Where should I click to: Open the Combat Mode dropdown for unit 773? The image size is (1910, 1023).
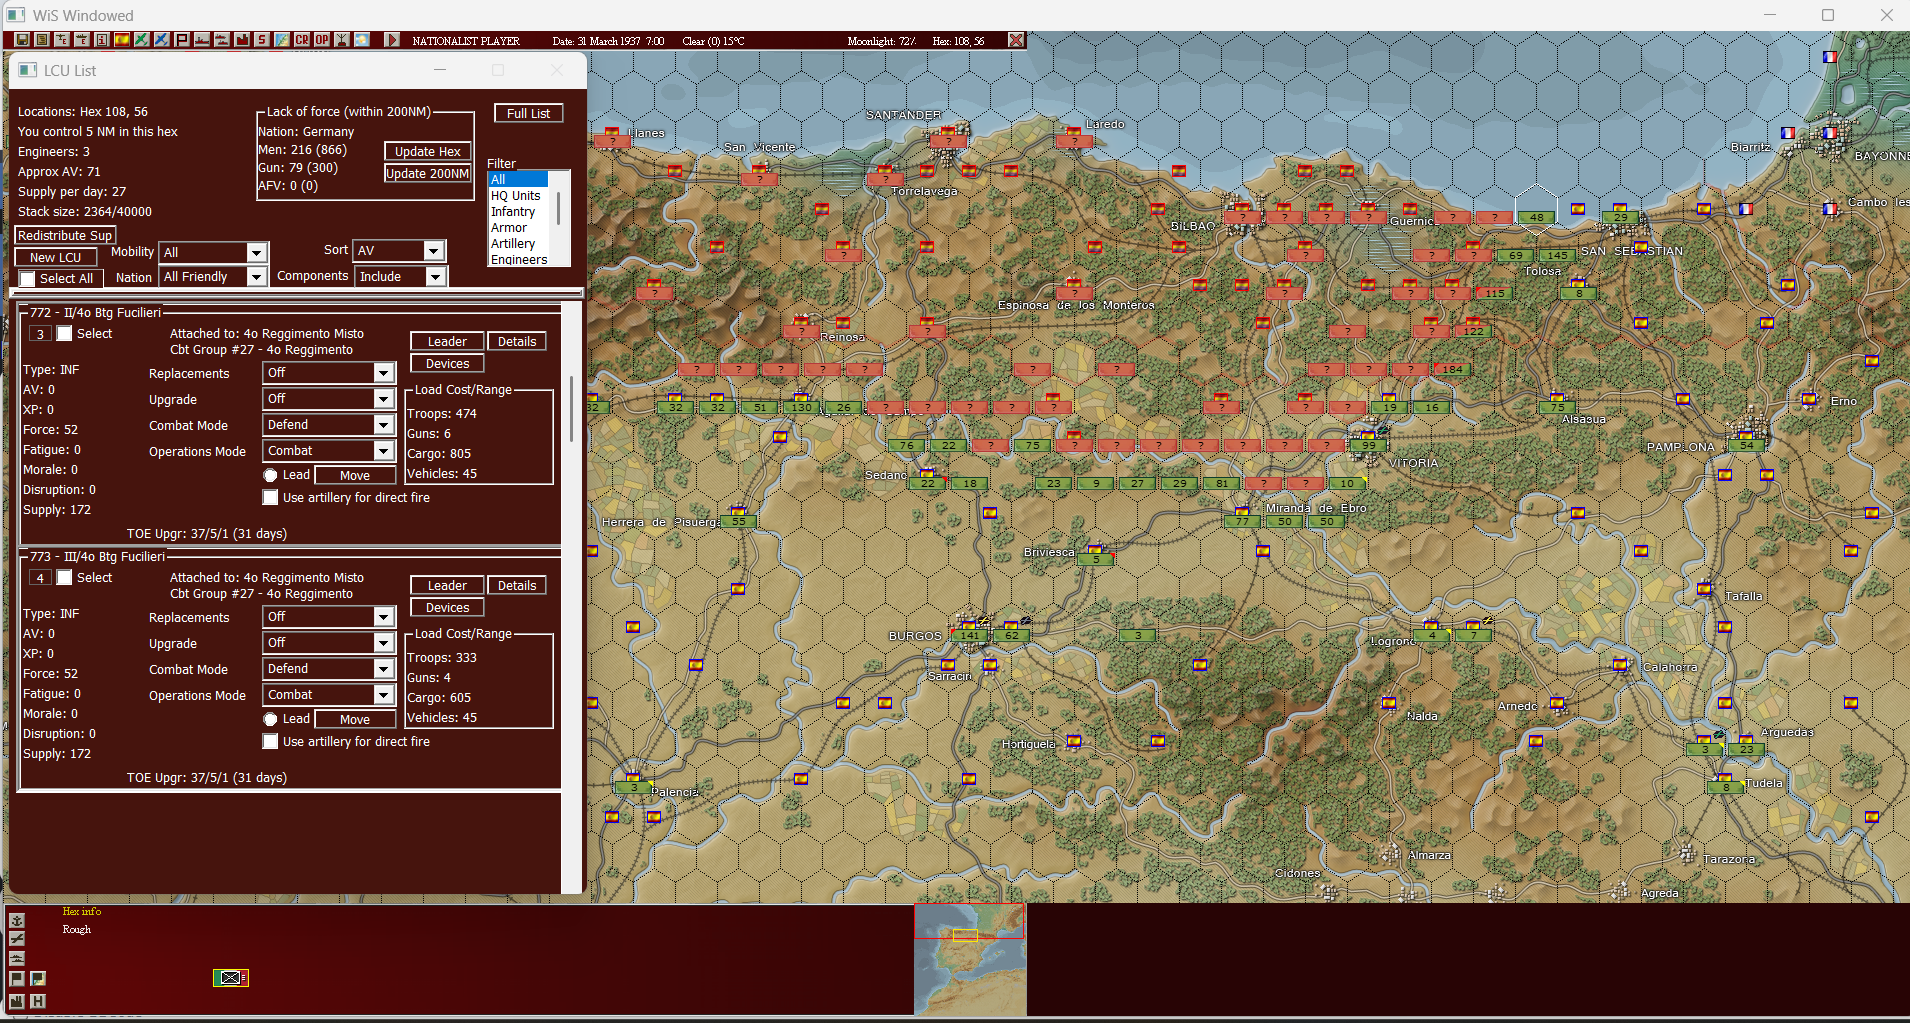384,668
